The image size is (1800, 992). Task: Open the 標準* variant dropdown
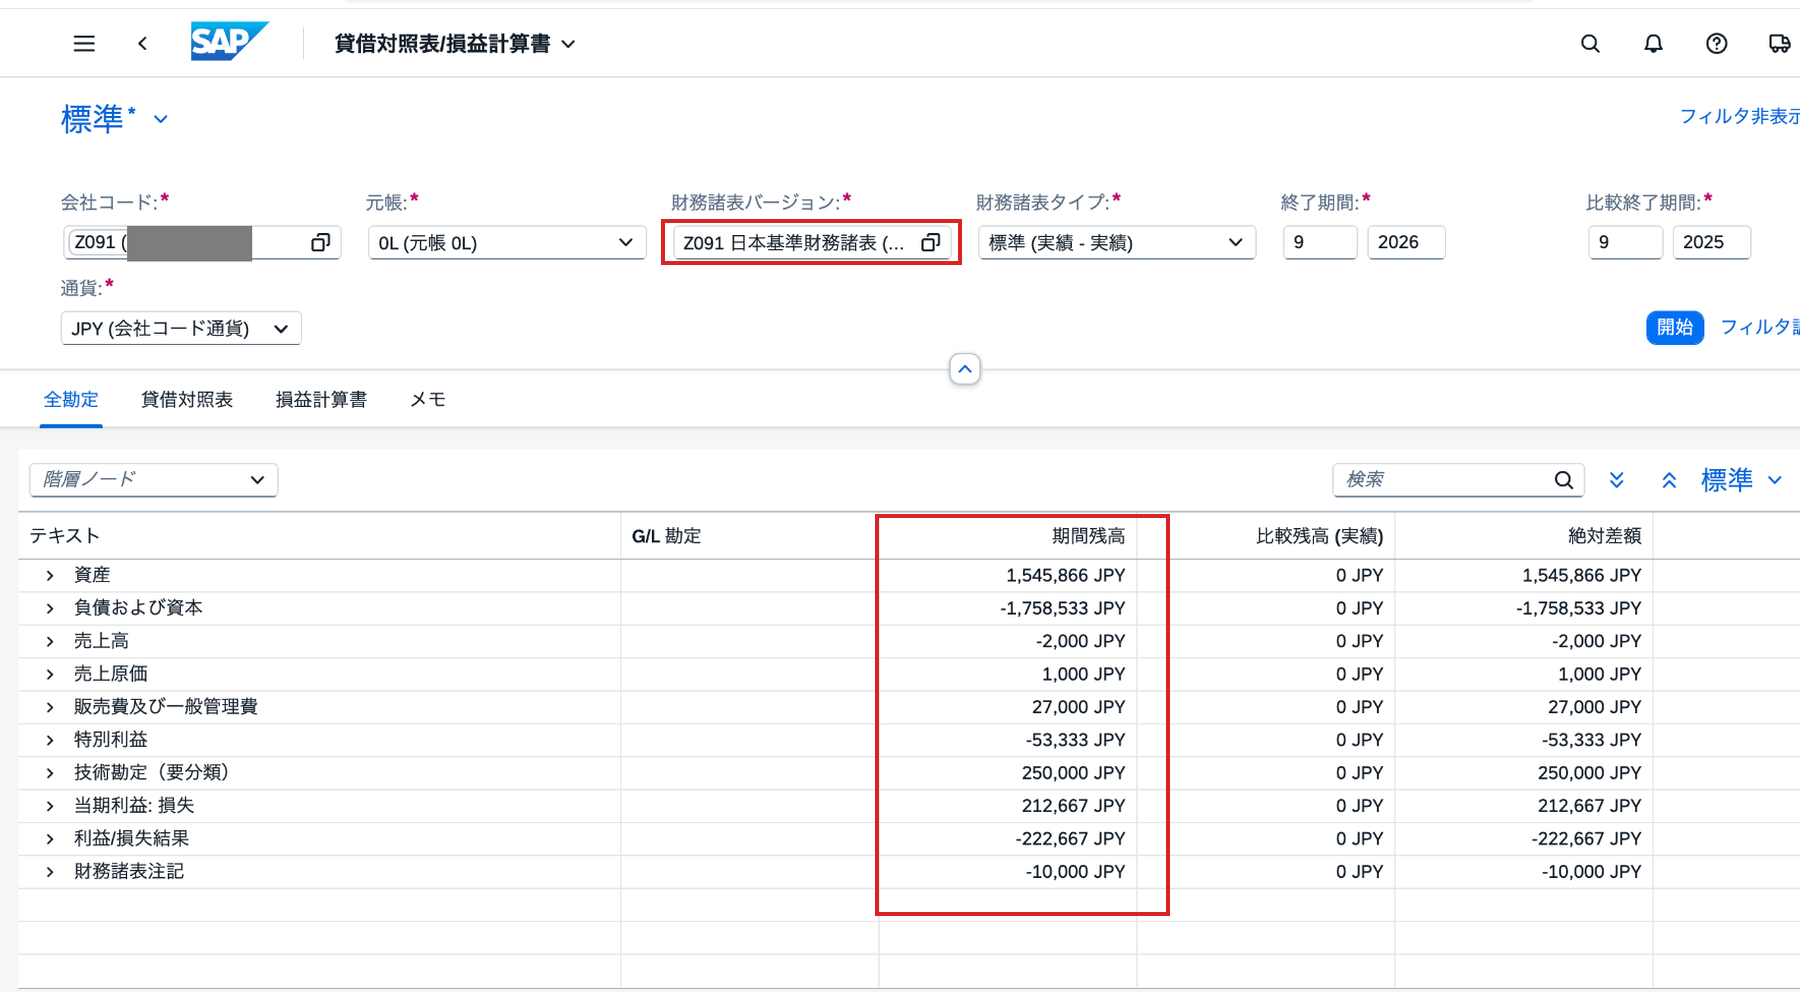pyautogui.click(x=160, y=119)
